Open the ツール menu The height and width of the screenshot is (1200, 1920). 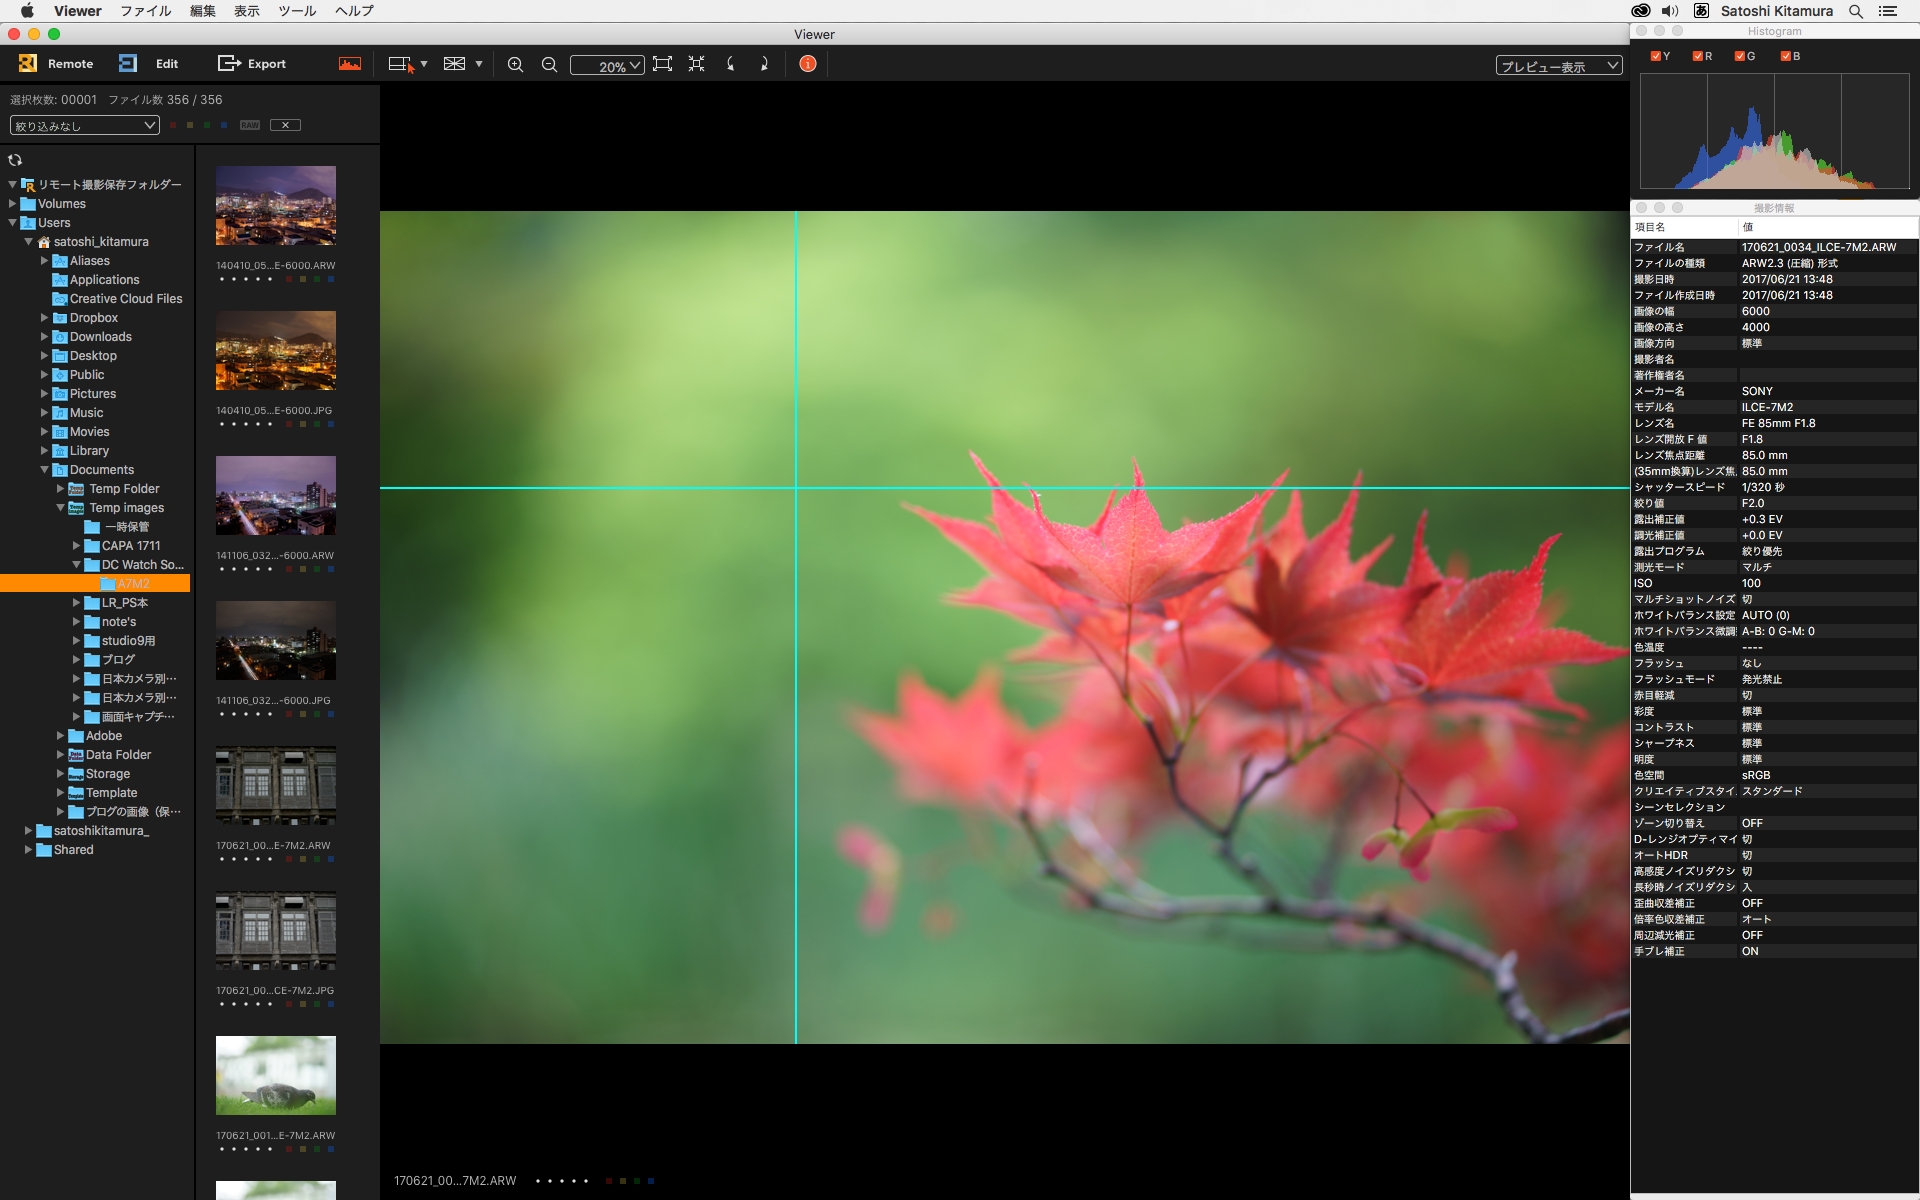[297, 11]
